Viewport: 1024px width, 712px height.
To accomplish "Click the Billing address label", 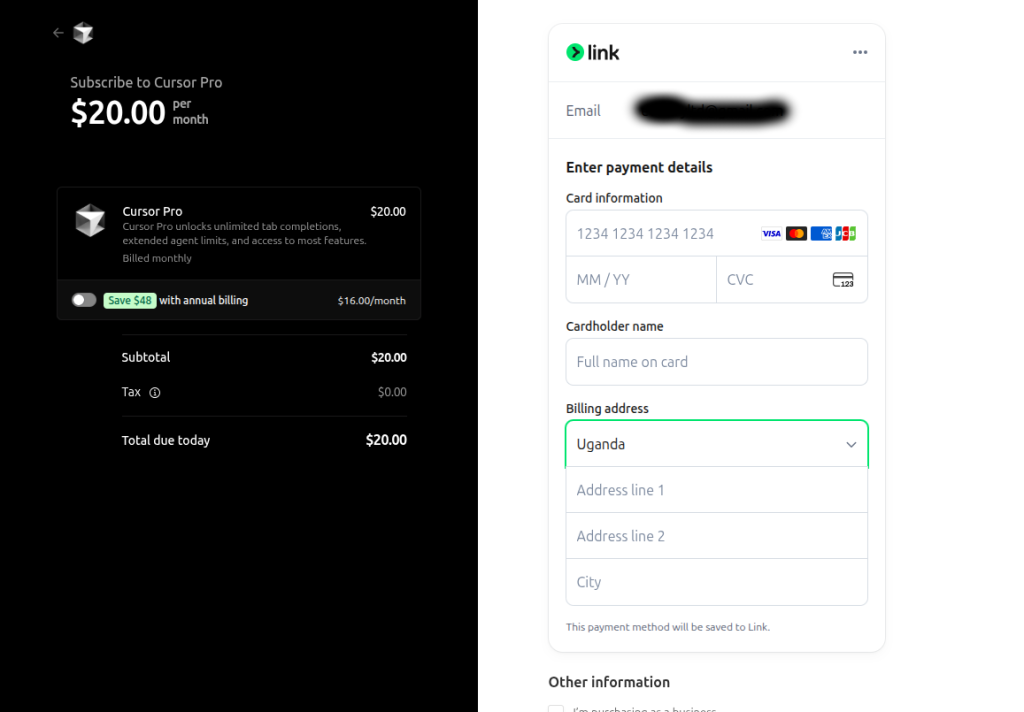I will coord(607,408).
